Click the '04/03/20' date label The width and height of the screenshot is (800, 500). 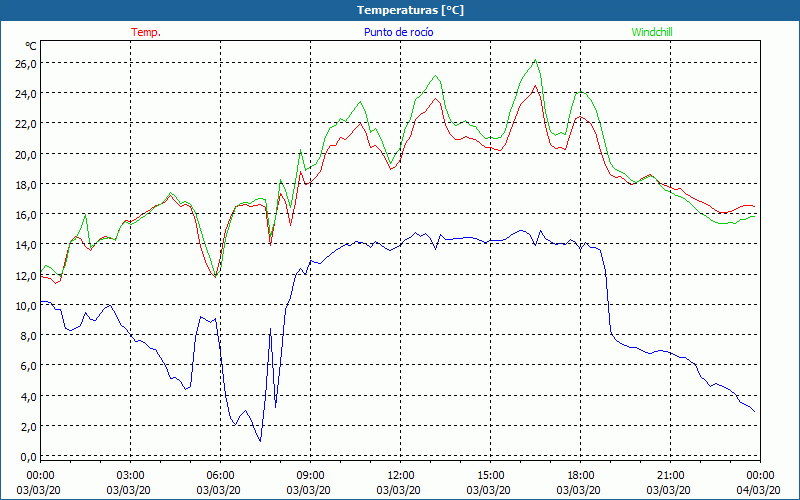click(x=758, y=490)
